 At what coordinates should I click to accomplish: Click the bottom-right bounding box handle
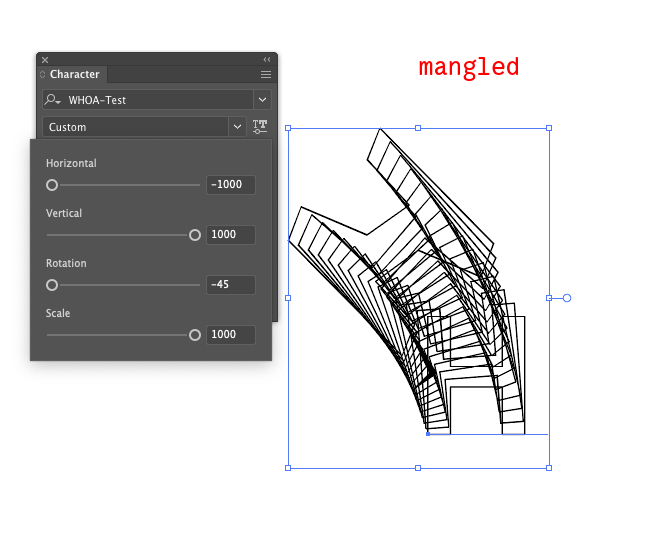click(x=549, y=468)
